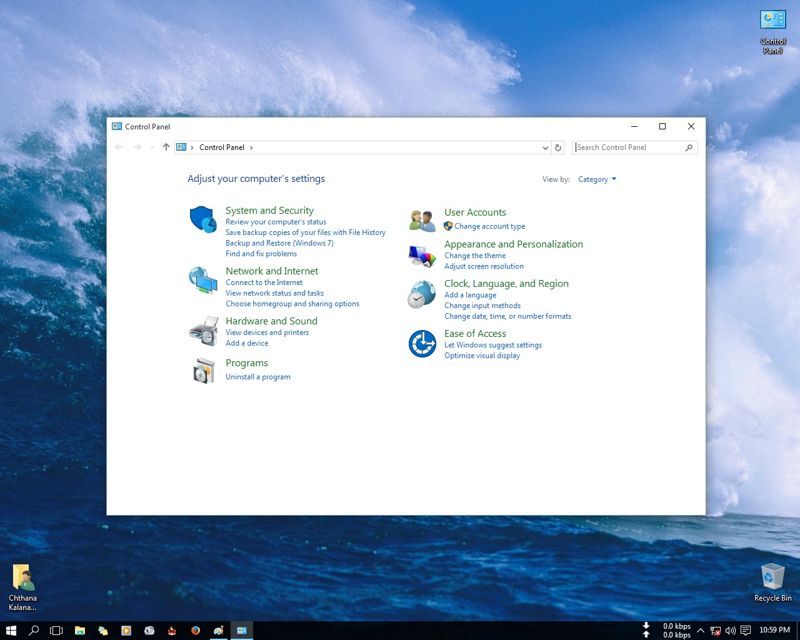Image resolution: width=800 pixels, height=640 pixels.
Task: Click the Control Panel desktop shortcut icon
Action: click(772, 32)
